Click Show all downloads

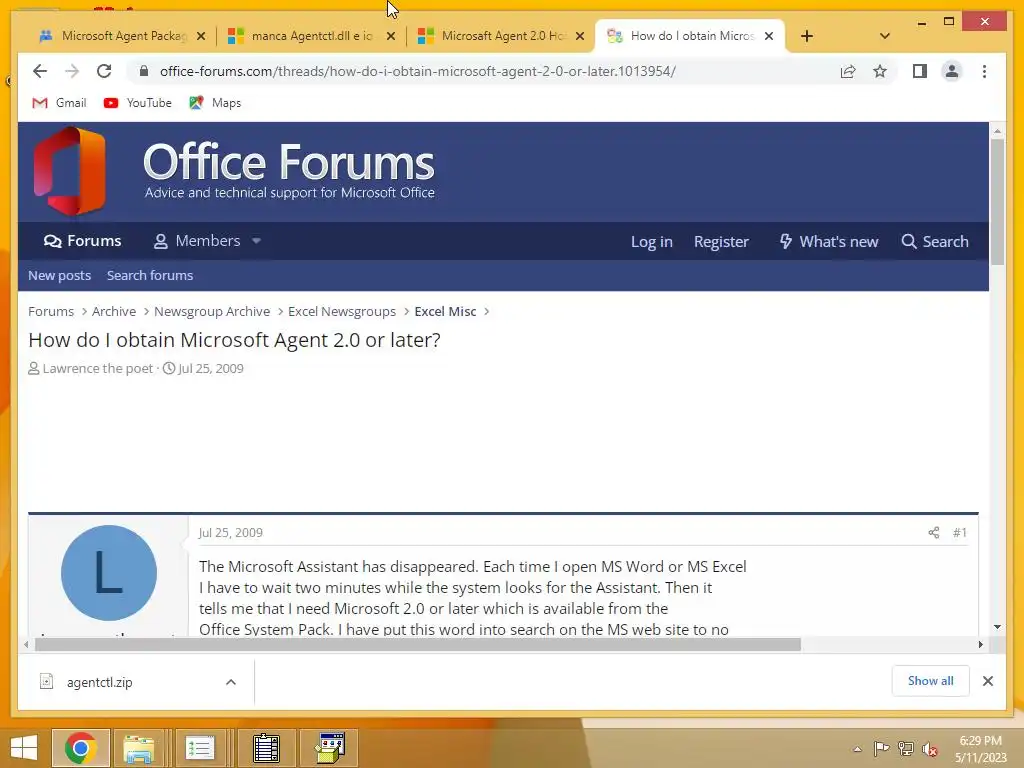point(931,681)
